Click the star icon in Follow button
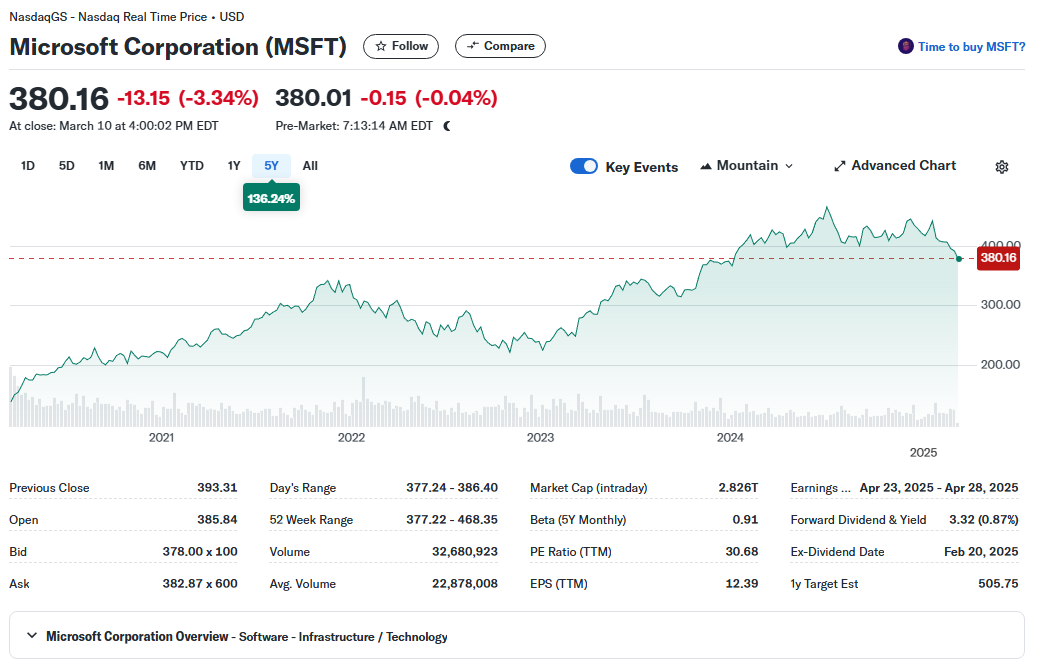 tap(381, 46)
